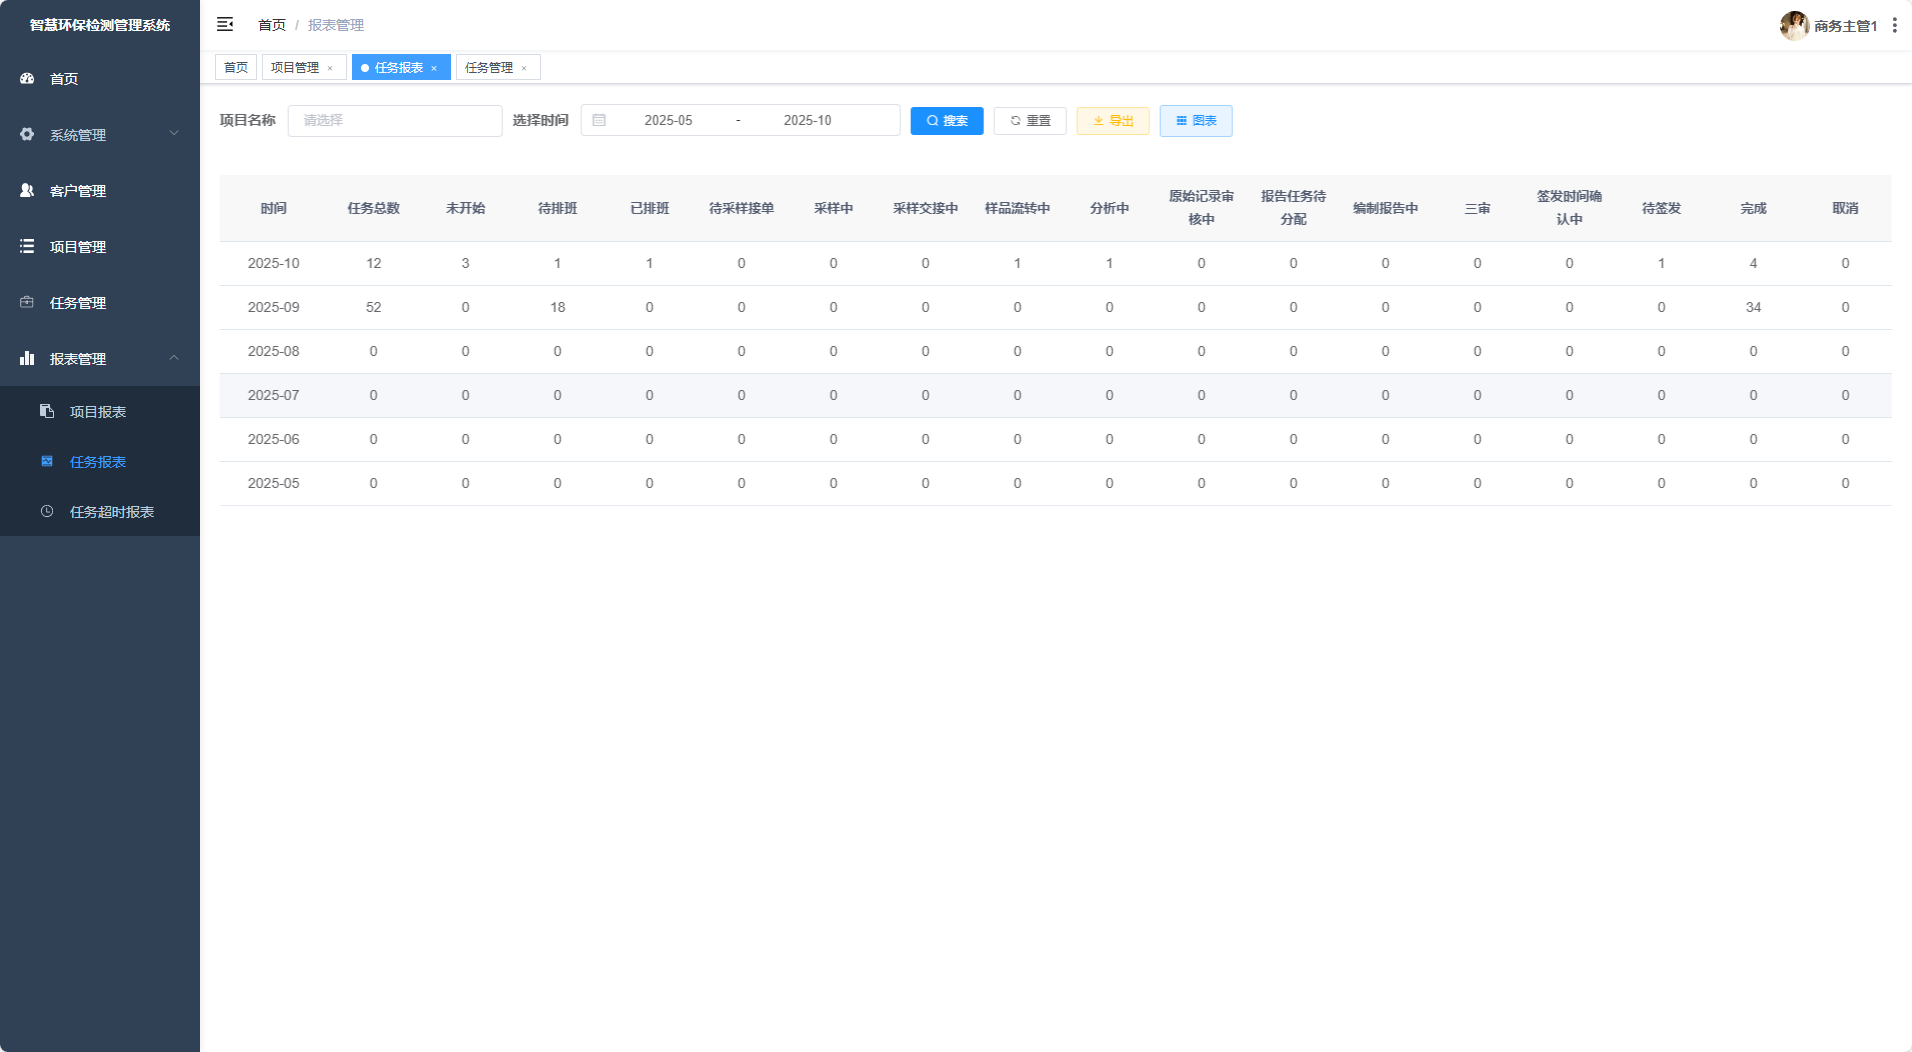Close the 任务管理 tab

524,68
